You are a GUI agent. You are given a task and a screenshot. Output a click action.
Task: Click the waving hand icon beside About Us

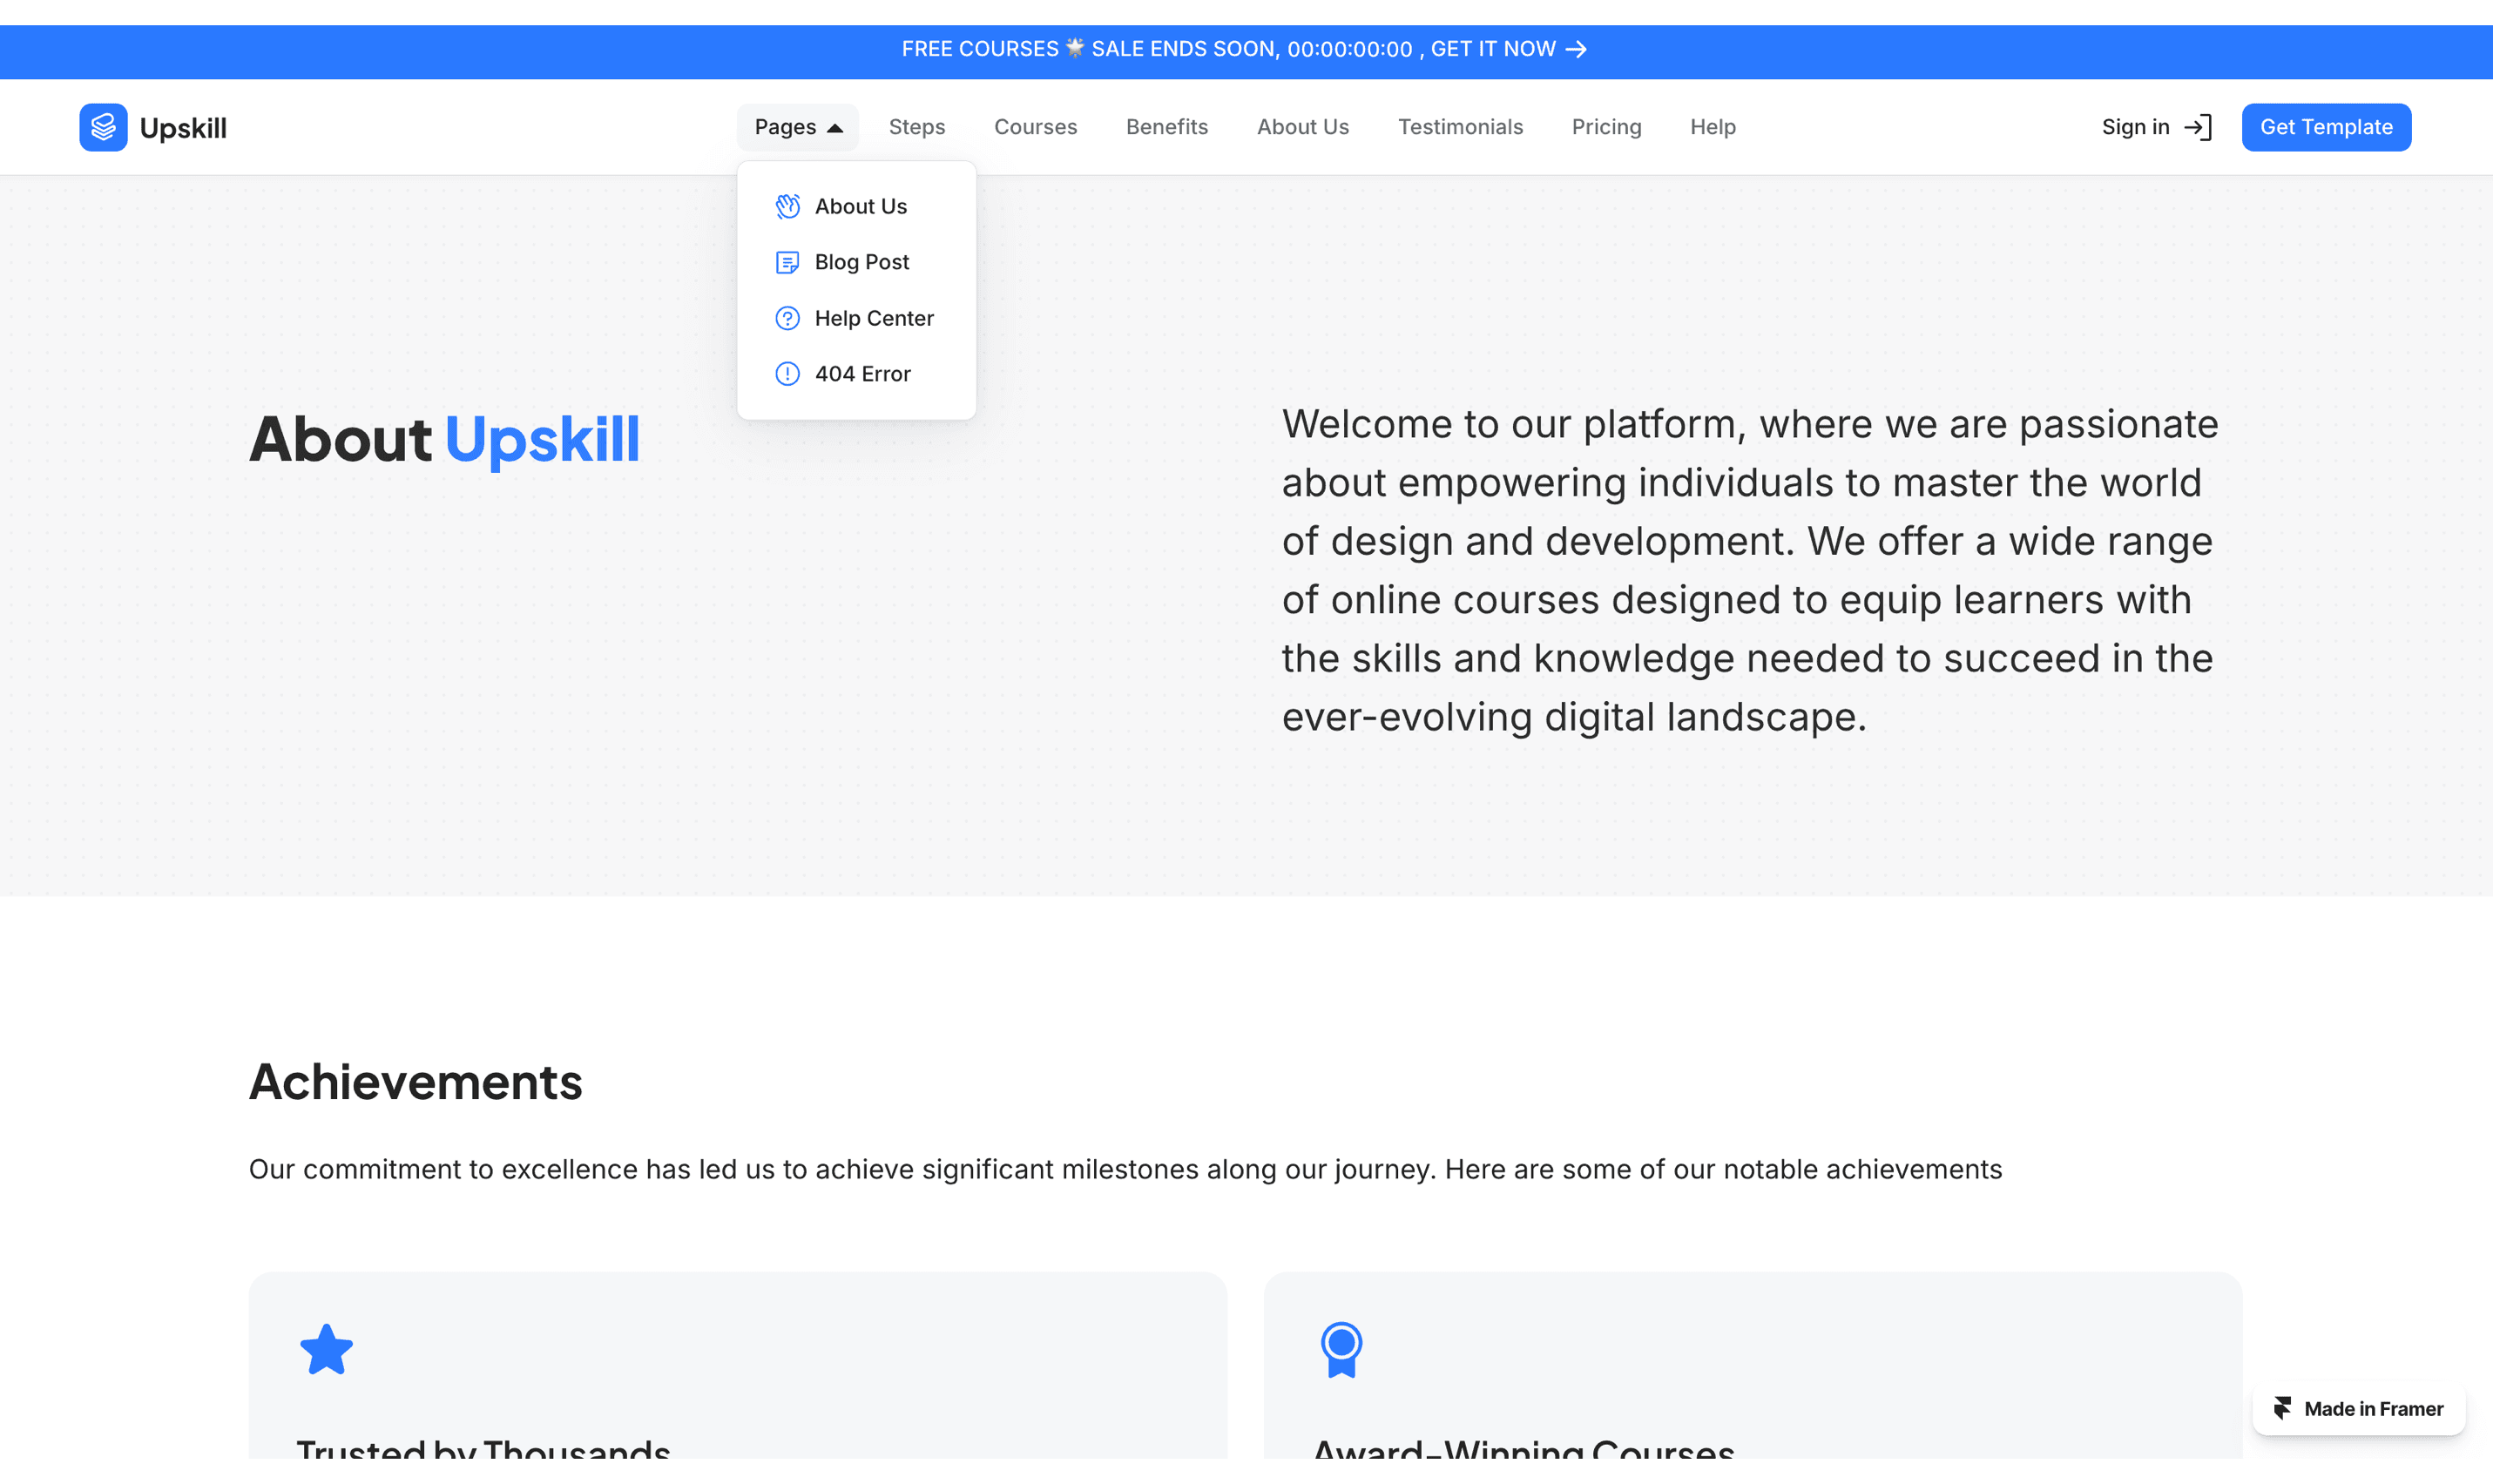click(x=787, y=206)
